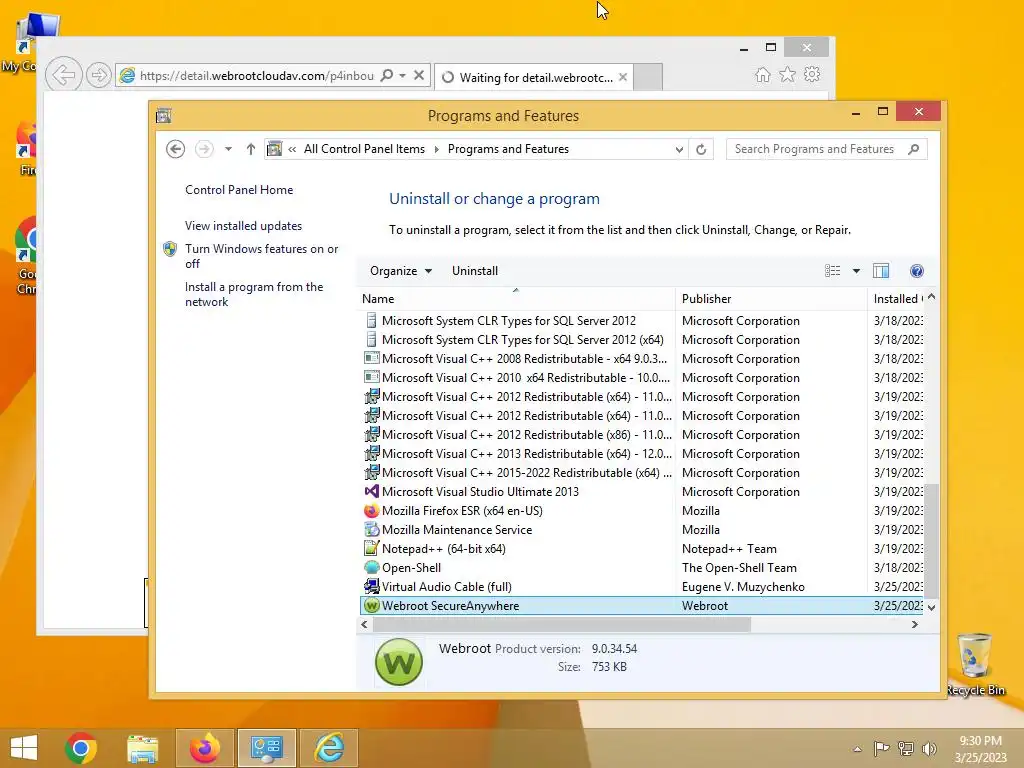Image resolution: width=1024 pixels, height=768 pixels.
Task: Open a new tab in Internet Explorer
Action: pos(648,77)
